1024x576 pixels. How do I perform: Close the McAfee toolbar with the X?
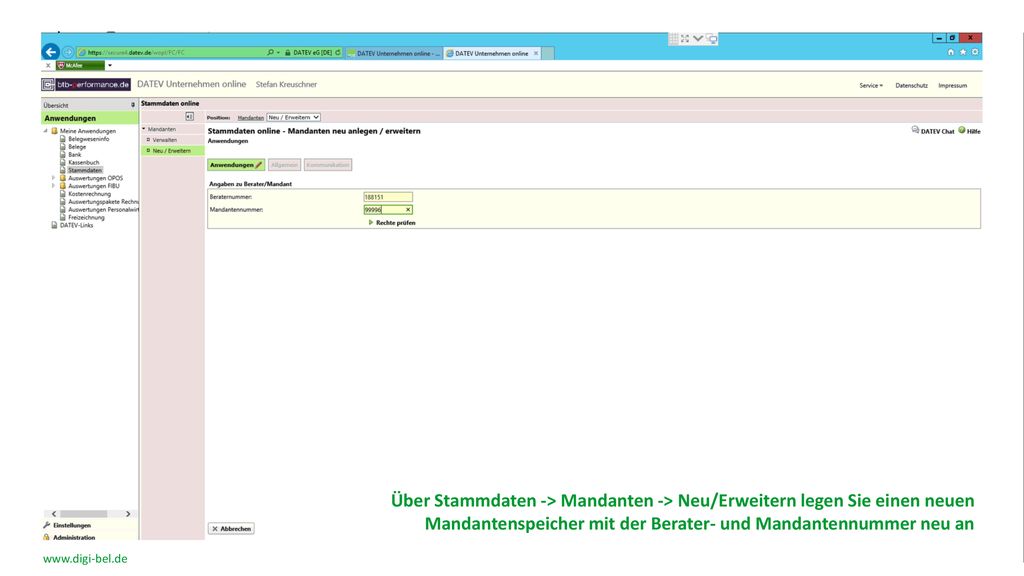pos(48,65)
